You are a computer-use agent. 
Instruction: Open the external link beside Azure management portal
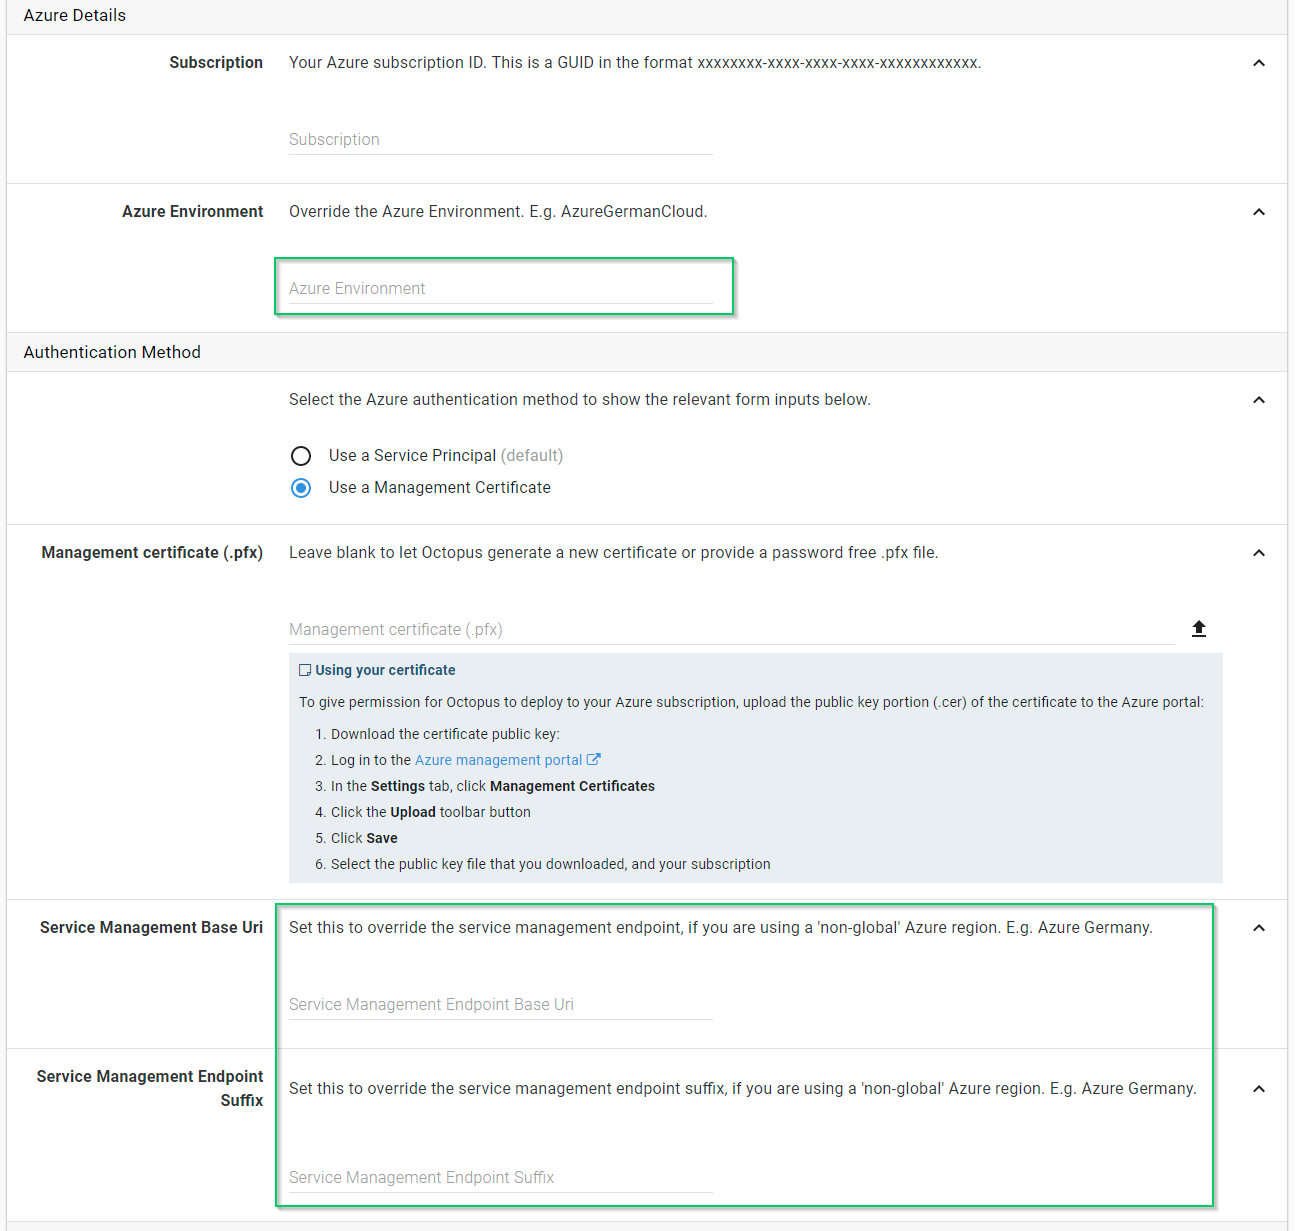coord(595,759)
